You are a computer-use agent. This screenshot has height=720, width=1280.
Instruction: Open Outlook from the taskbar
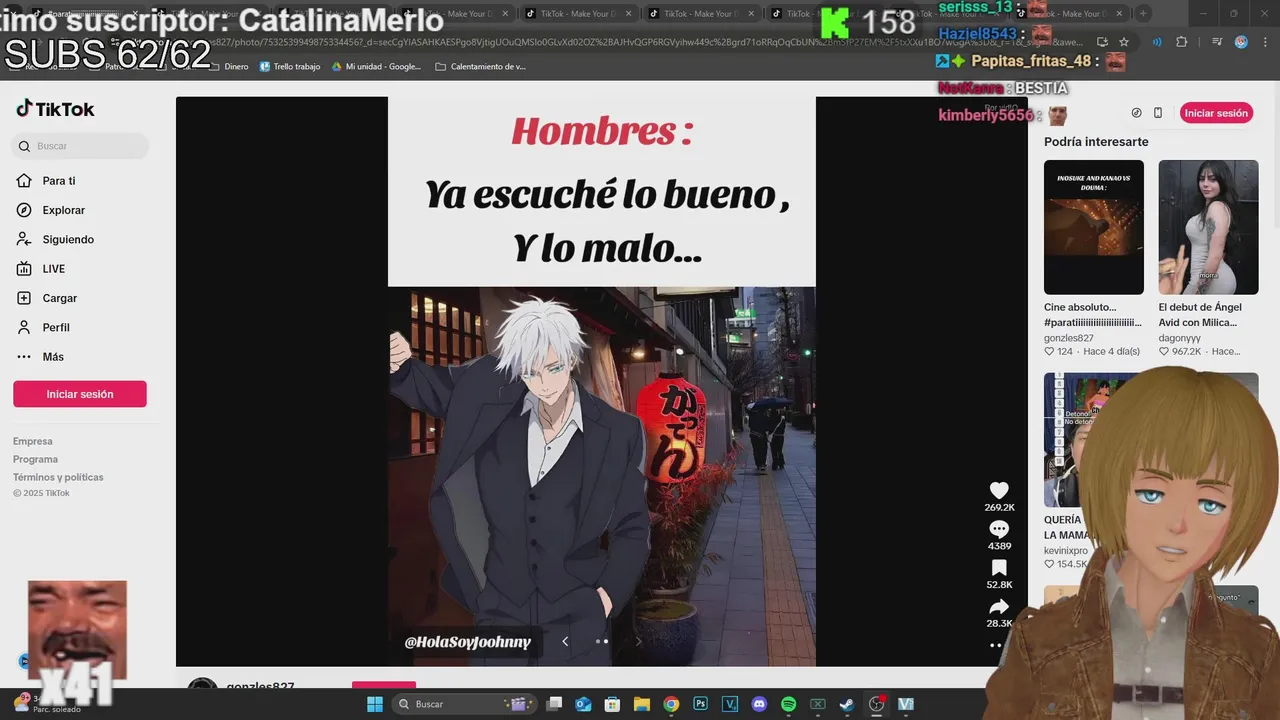click(583, 704)
